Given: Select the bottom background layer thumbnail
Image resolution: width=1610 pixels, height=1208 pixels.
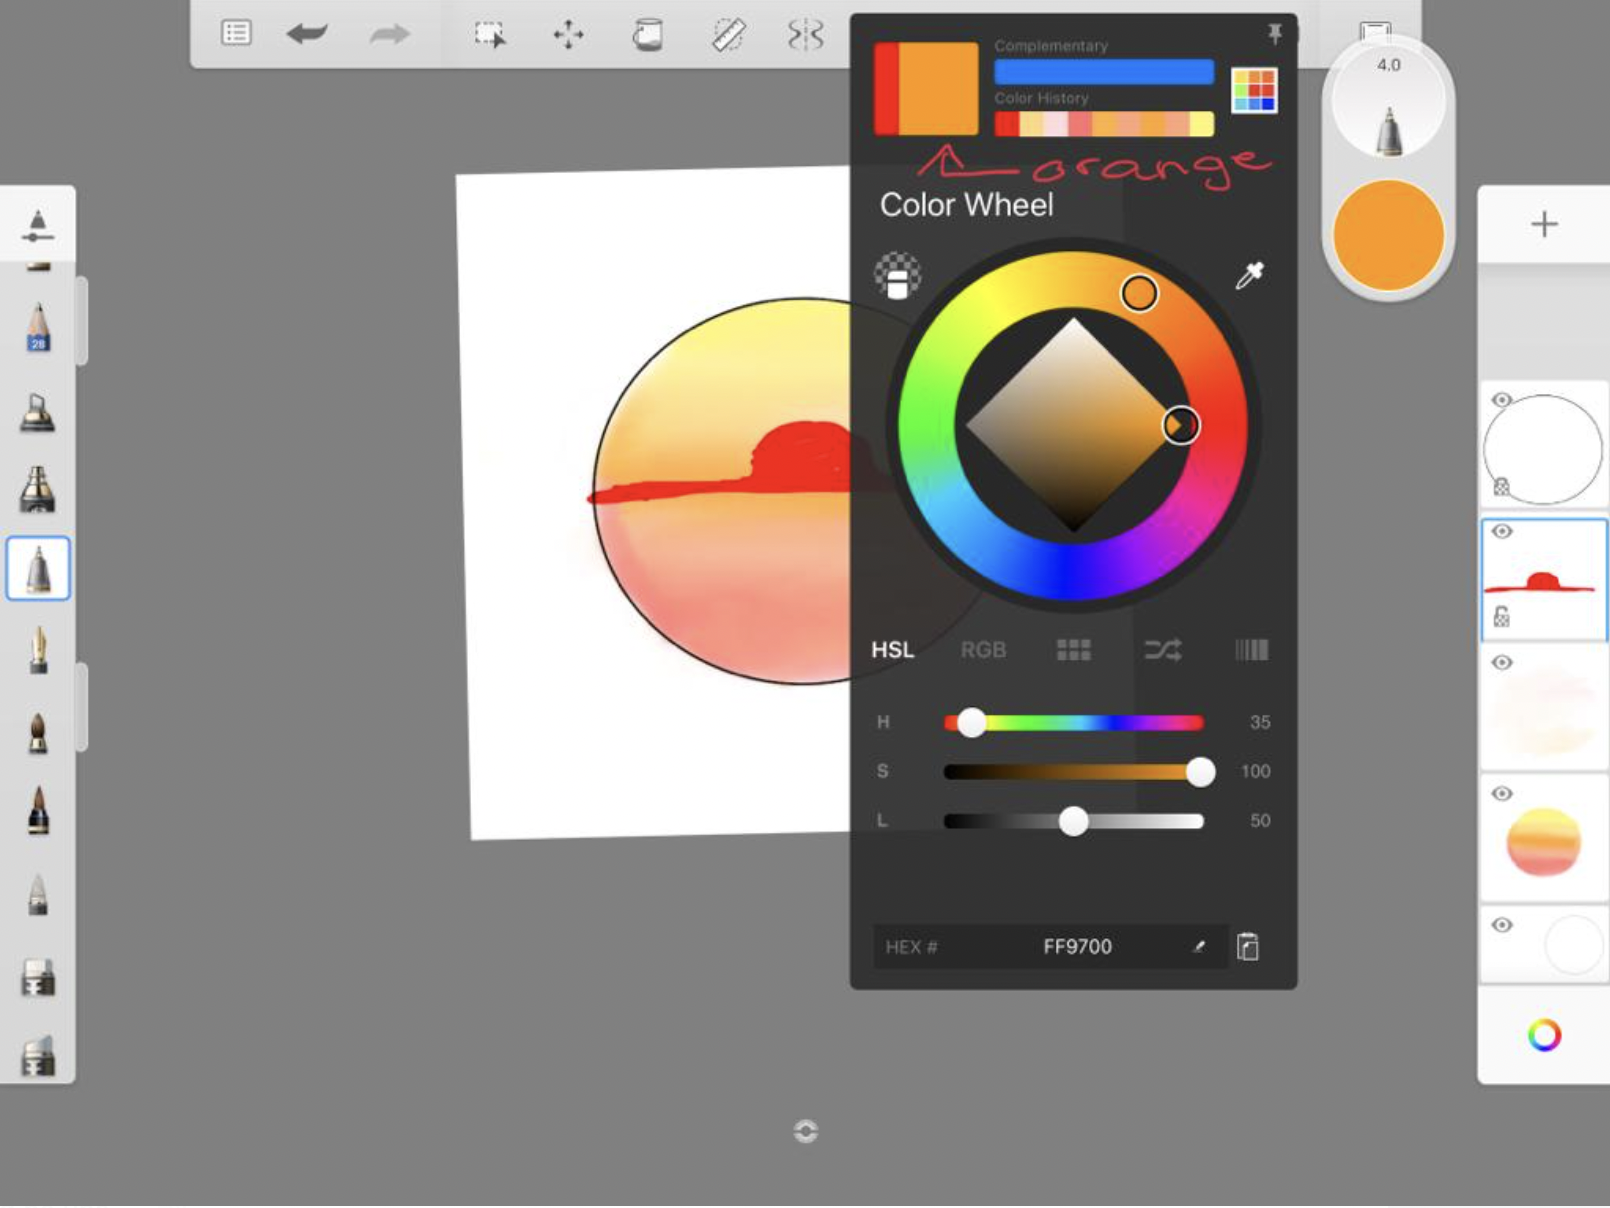Looking at the screenshot, I should pos(1544,944).
